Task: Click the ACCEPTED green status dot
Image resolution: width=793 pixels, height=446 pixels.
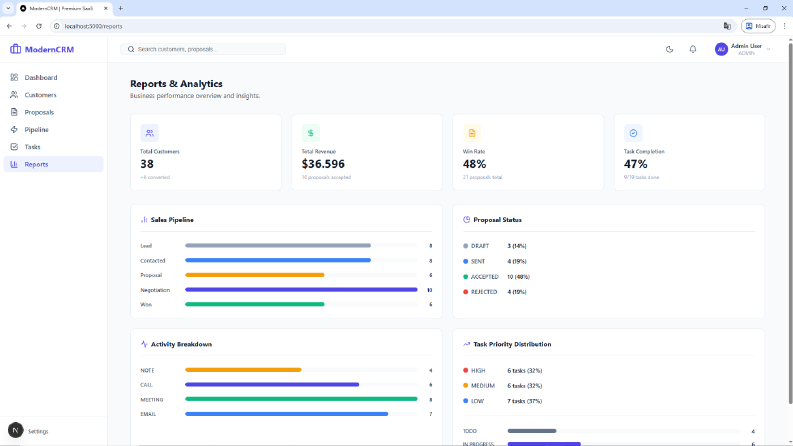Action: [x=465, y=277]
